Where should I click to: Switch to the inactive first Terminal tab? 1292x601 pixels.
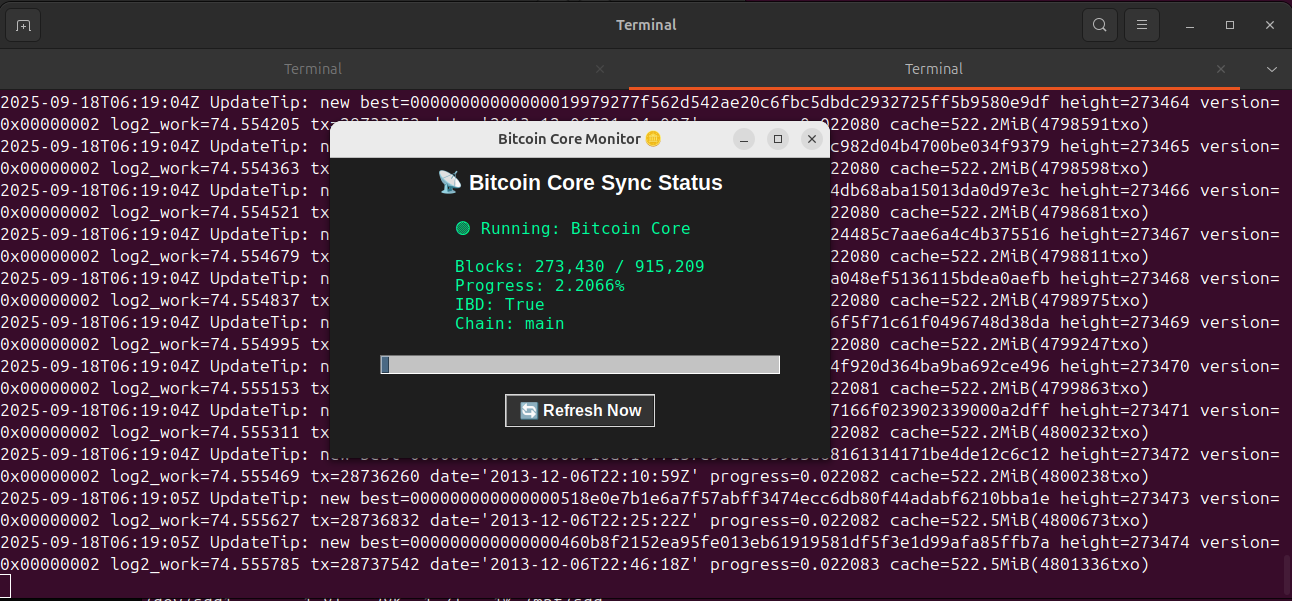click(x=313, y=69)
